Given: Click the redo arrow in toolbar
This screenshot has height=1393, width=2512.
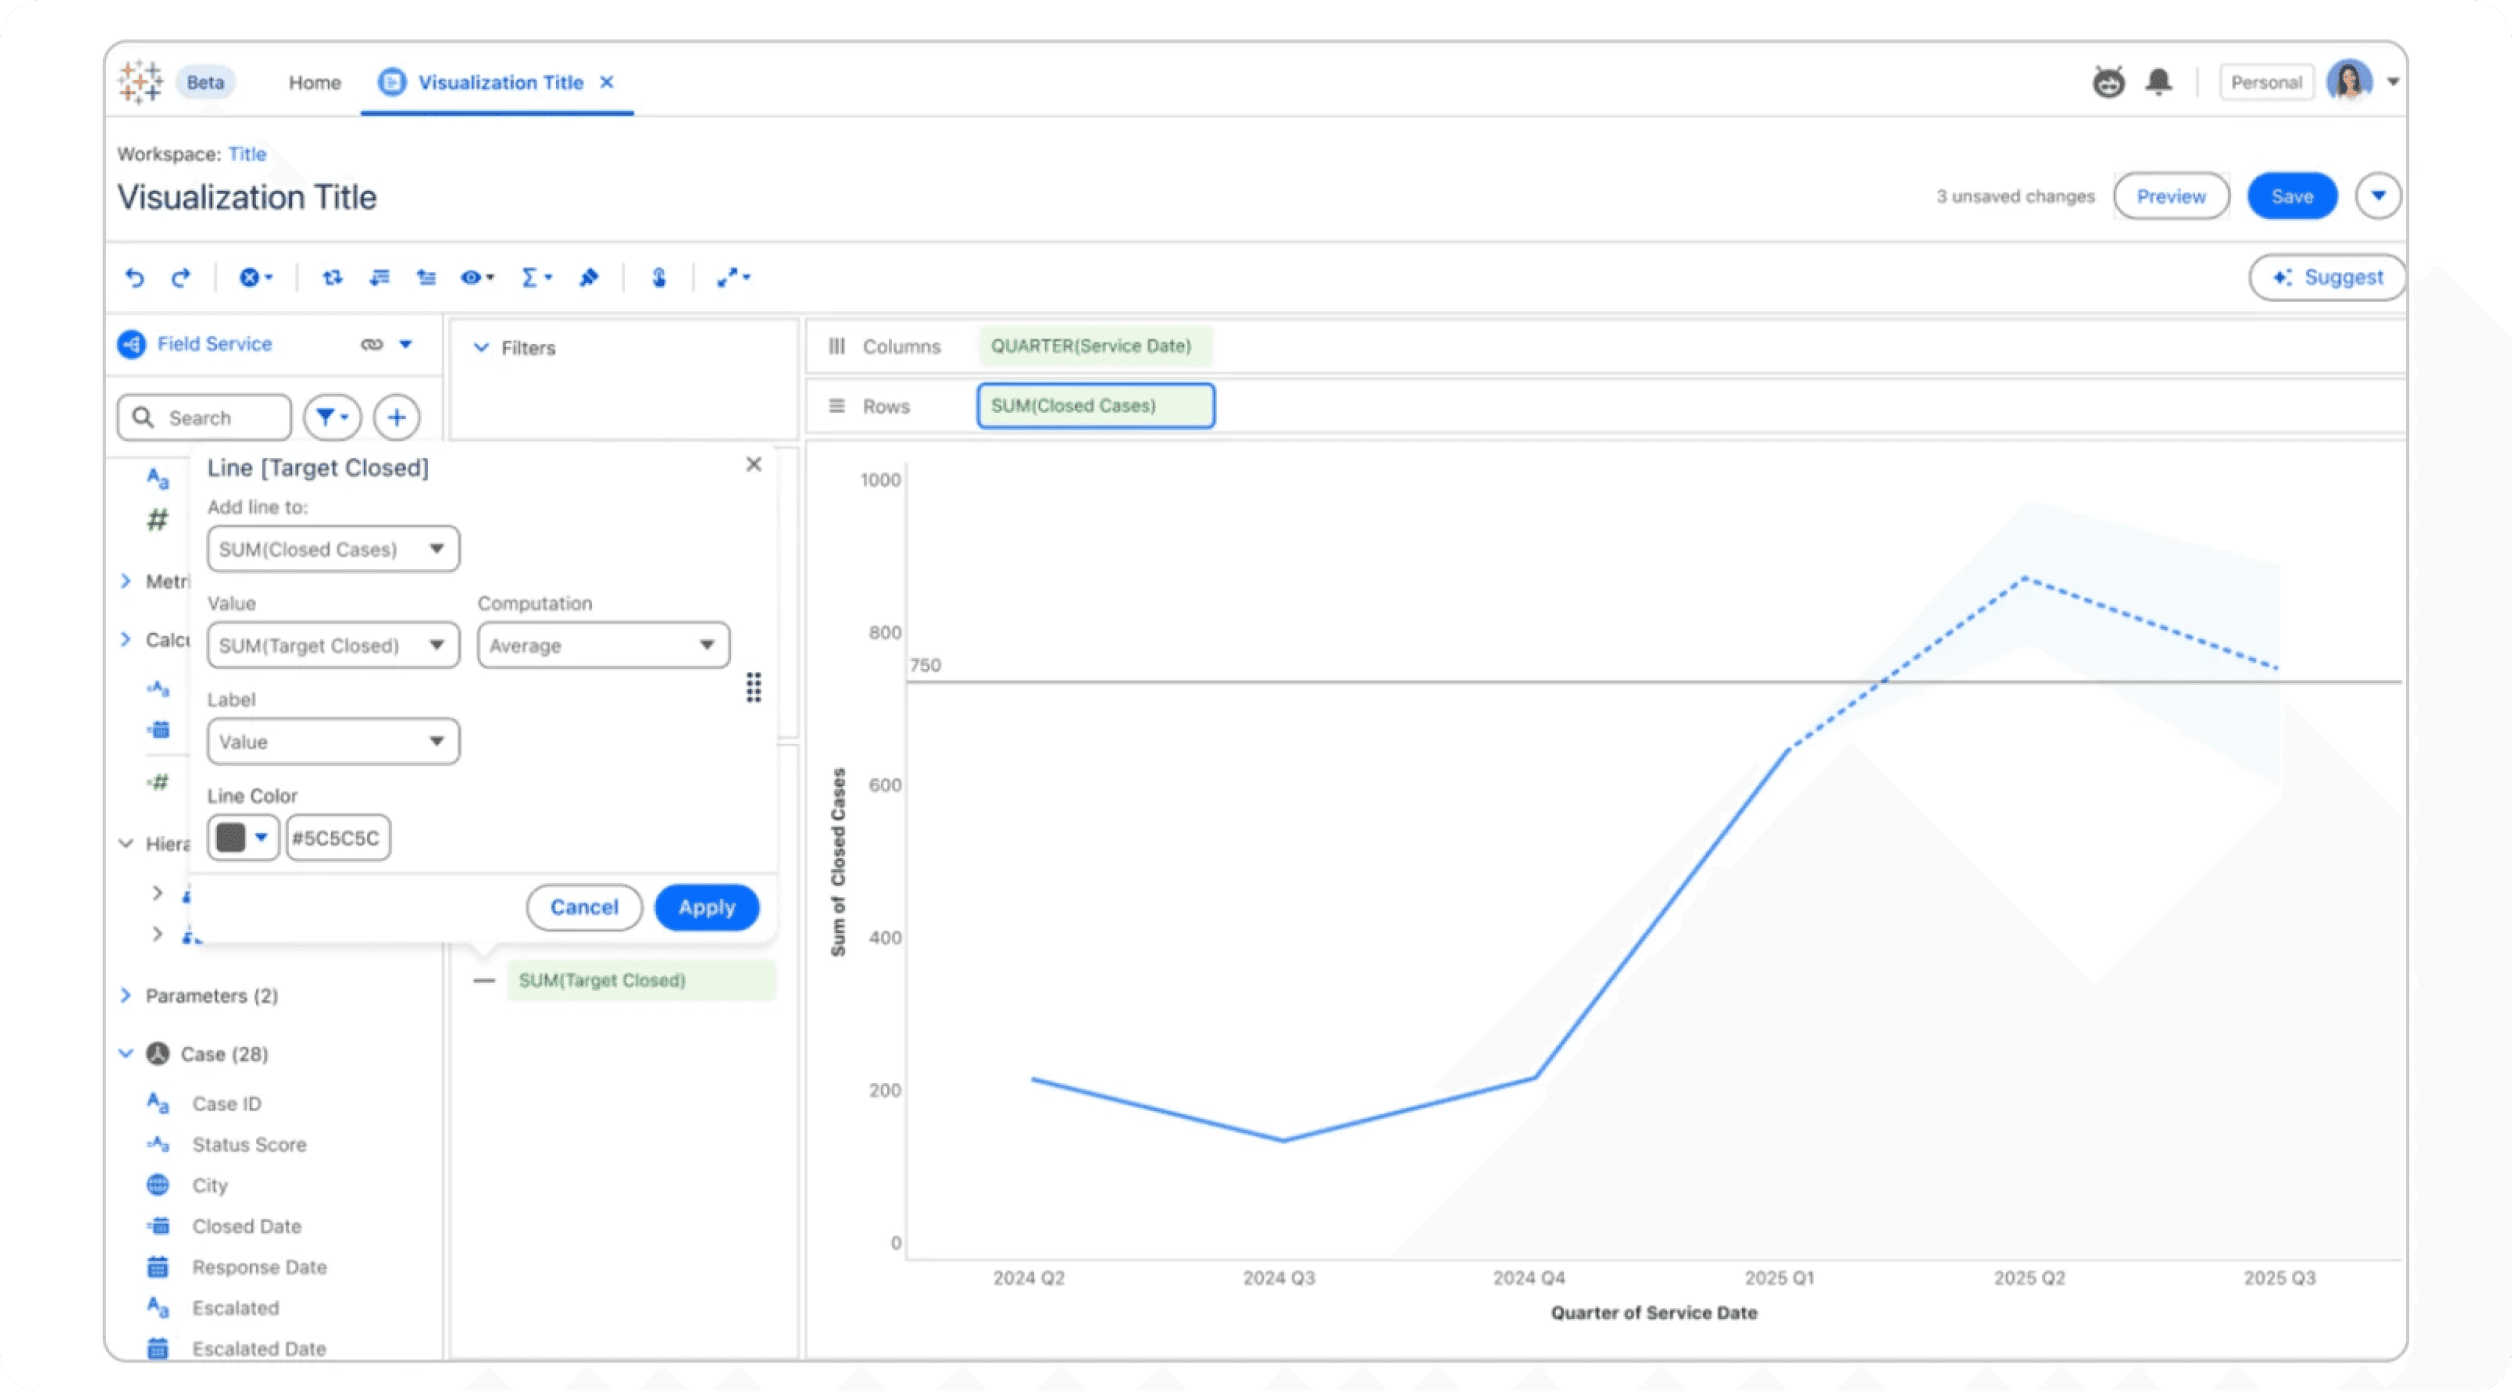Looking at the screenshot, I should click(x=181, y=277).
